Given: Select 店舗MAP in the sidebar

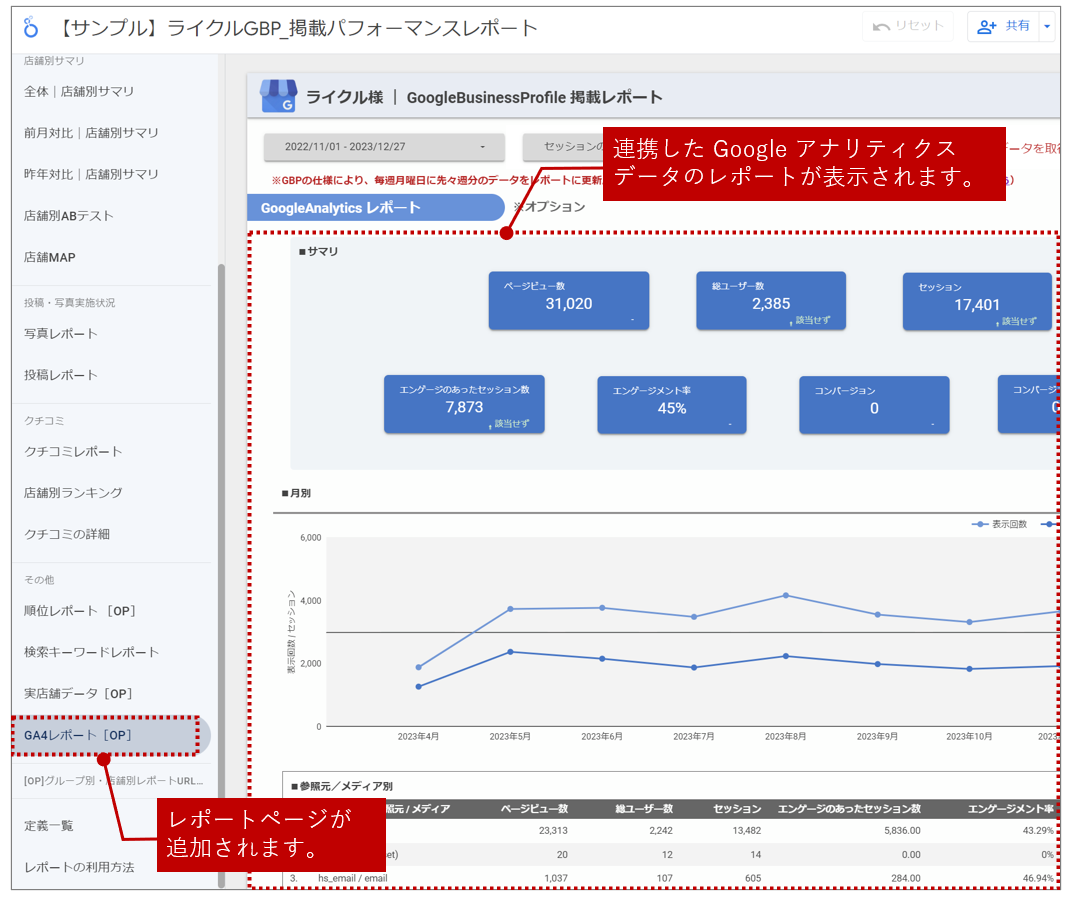Looking at the screenshot, I should (x=50, y=257).
